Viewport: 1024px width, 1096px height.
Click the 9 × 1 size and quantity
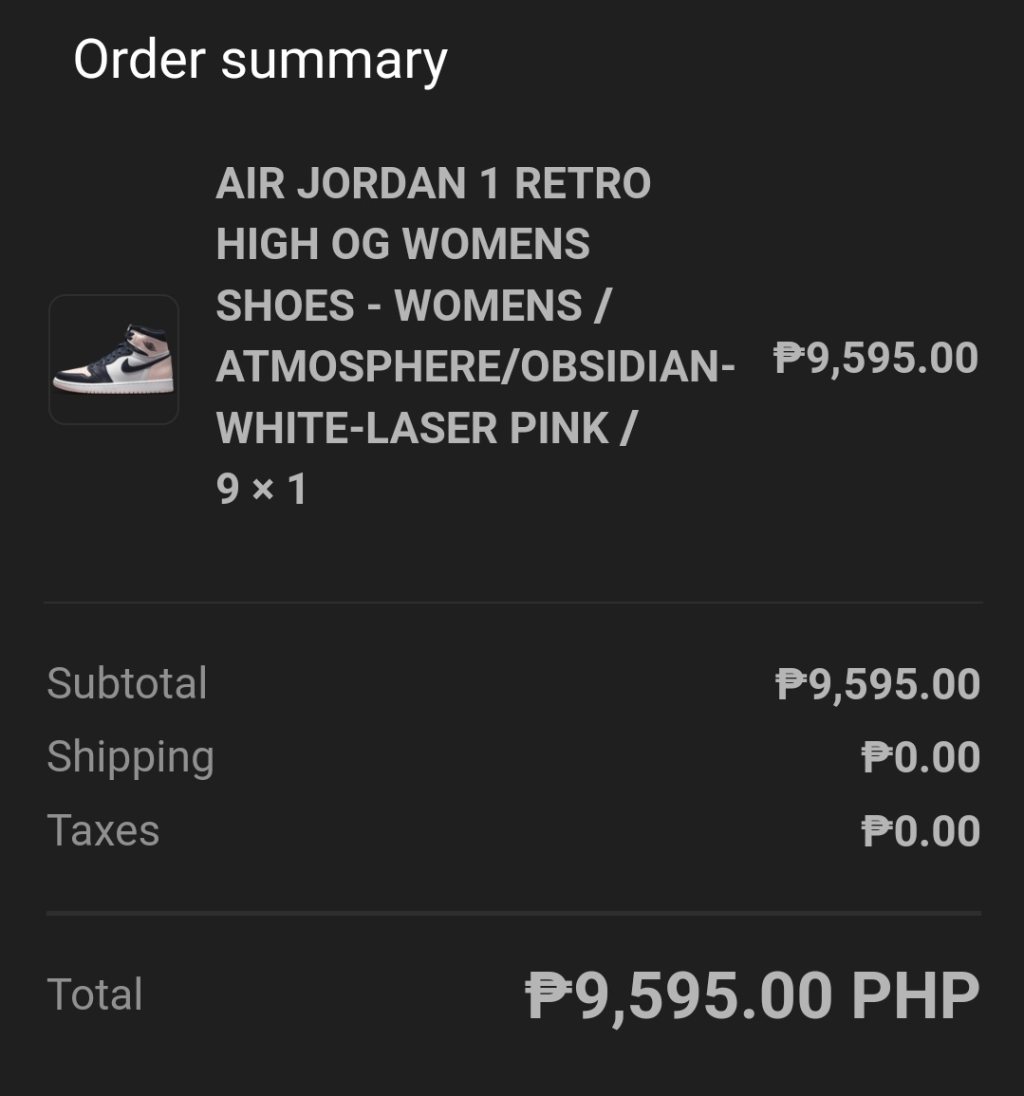pyautogui.click(x=261, y=490)
